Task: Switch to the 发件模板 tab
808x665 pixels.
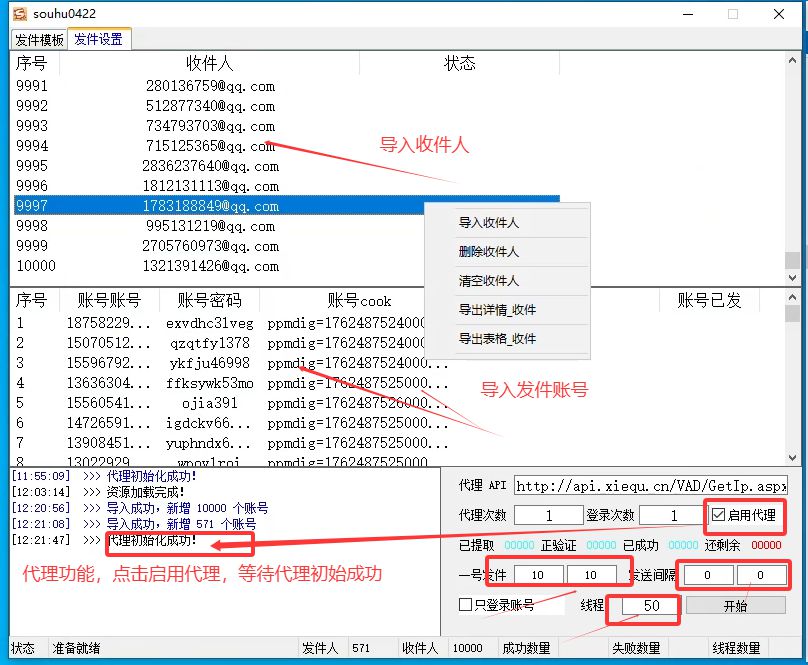Action: coord(39,40)
